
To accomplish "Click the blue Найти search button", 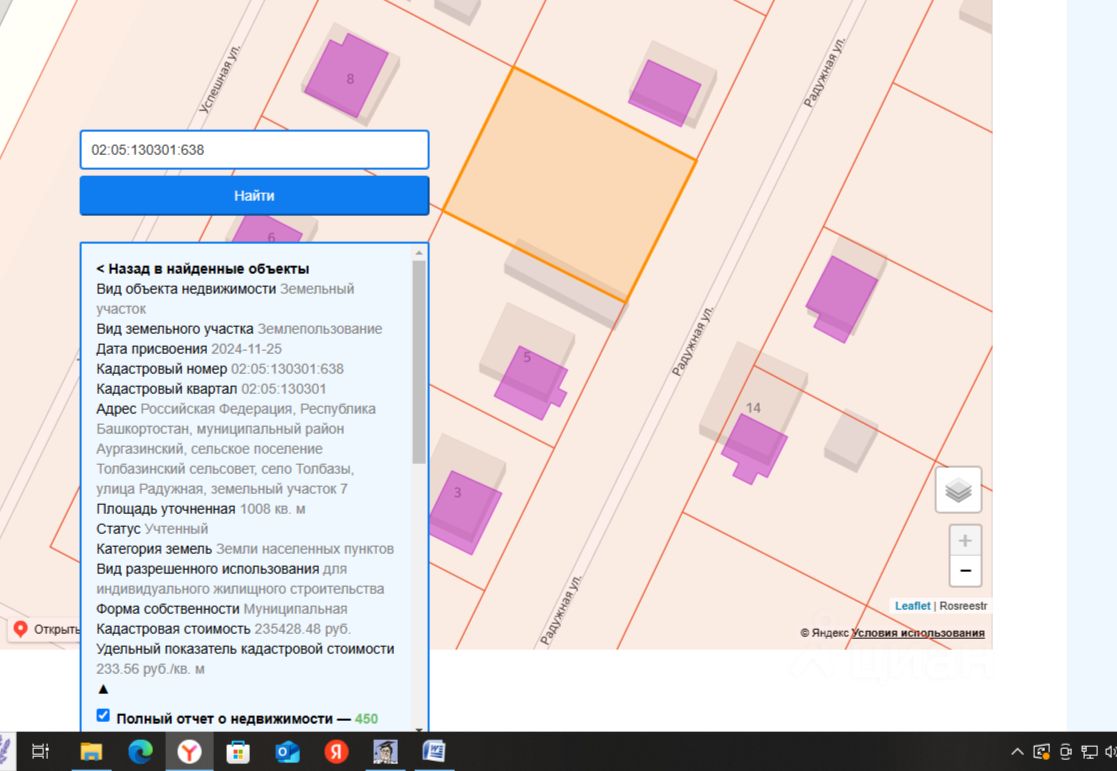I will coord(254,195).
